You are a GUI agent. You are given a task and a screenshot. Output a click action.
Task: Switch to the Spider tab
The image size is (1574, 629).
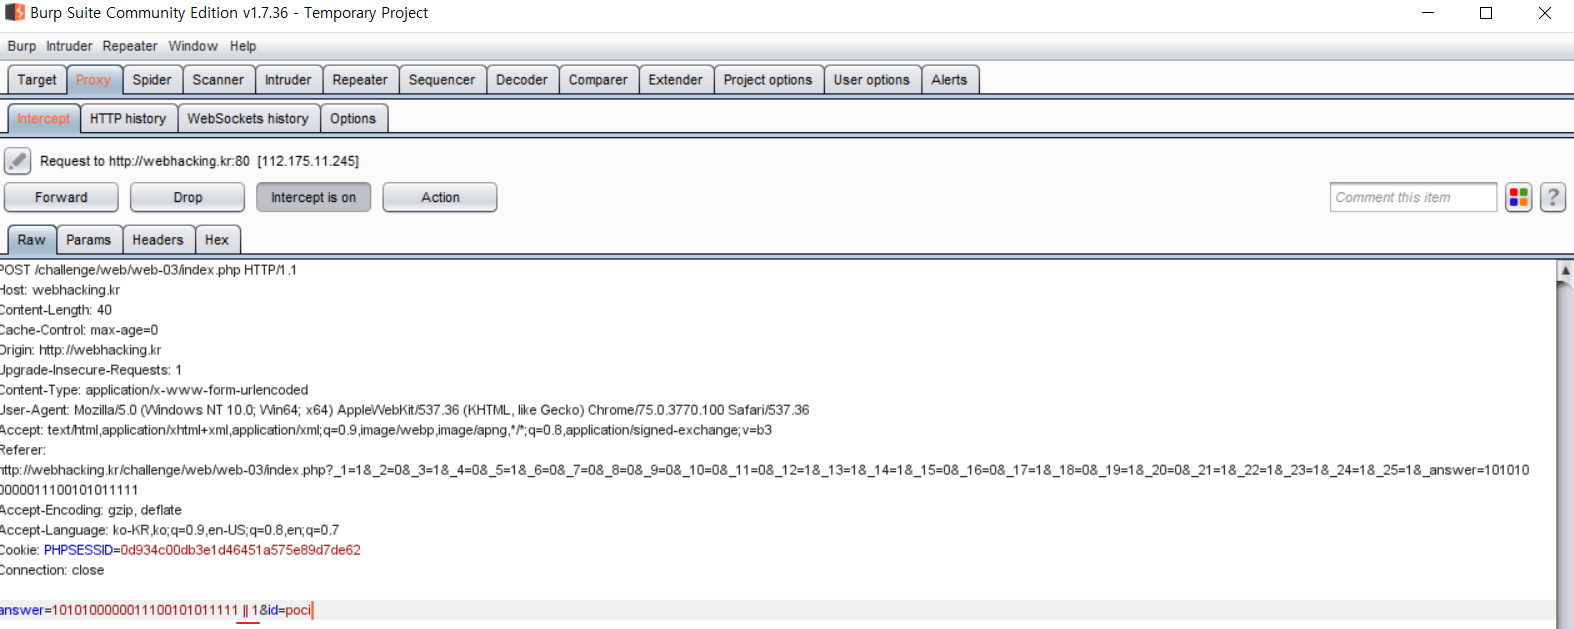(x=152, y=79)
